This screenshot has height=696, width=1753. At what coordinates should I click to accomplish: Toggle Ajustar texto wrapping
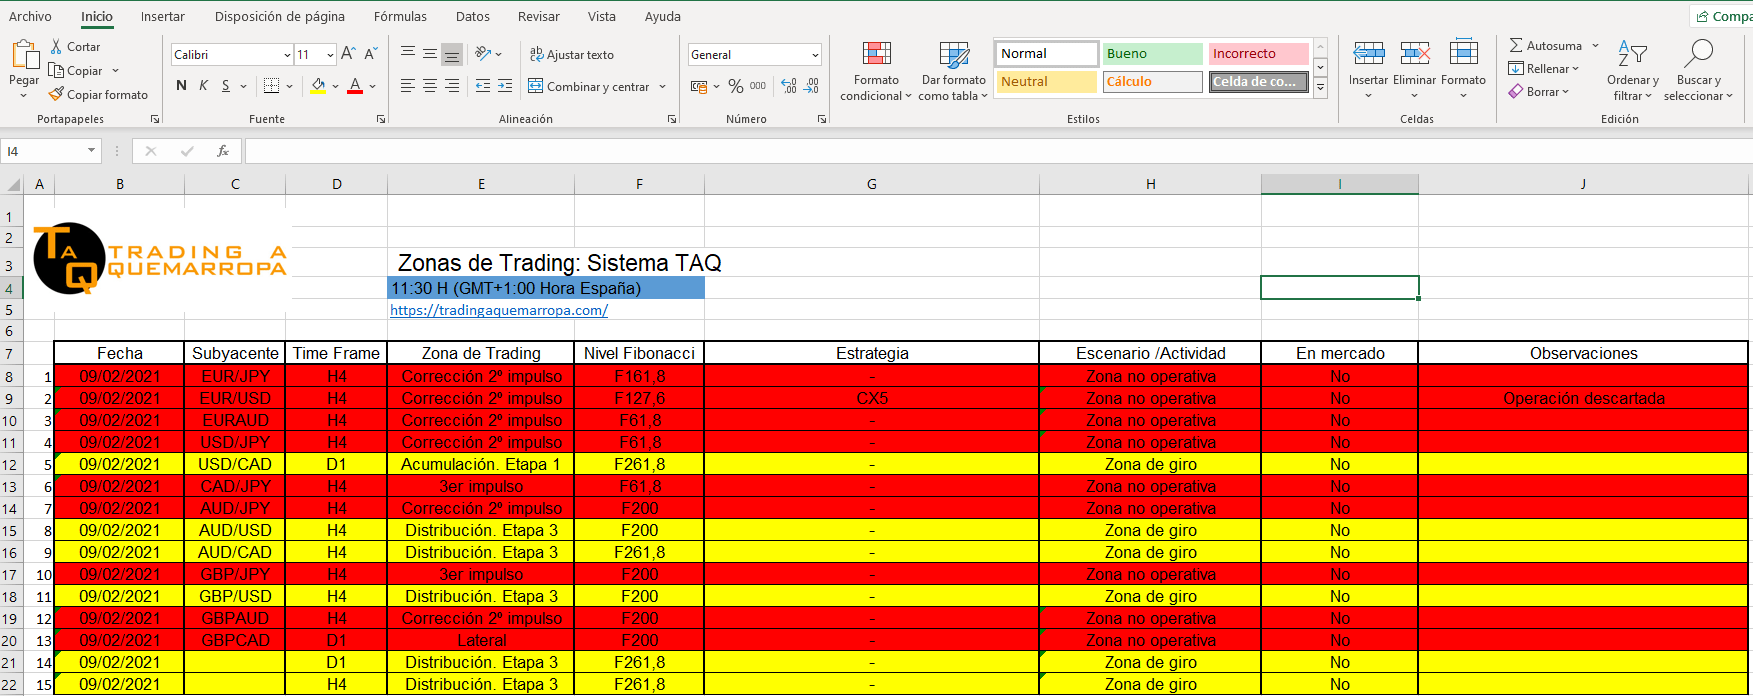click(571, 55)
